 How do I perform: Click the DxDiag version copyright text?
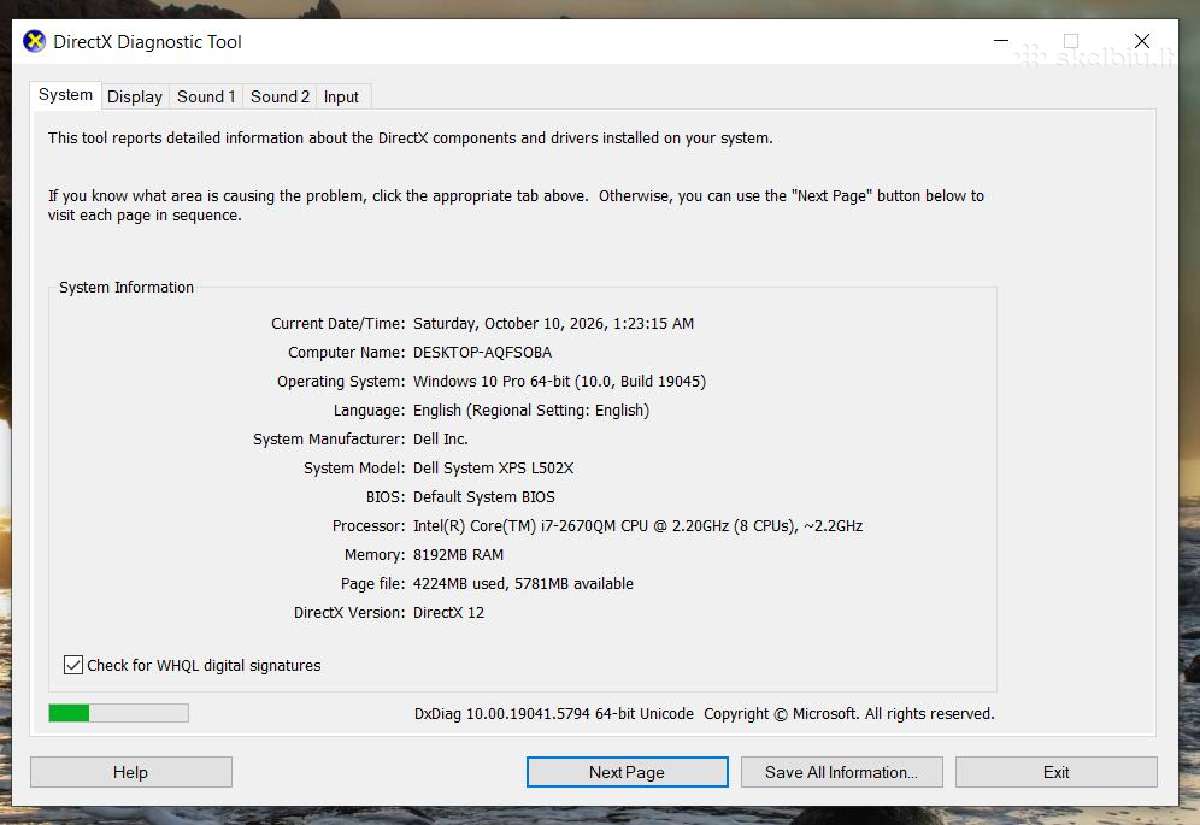tap(705, 714)
